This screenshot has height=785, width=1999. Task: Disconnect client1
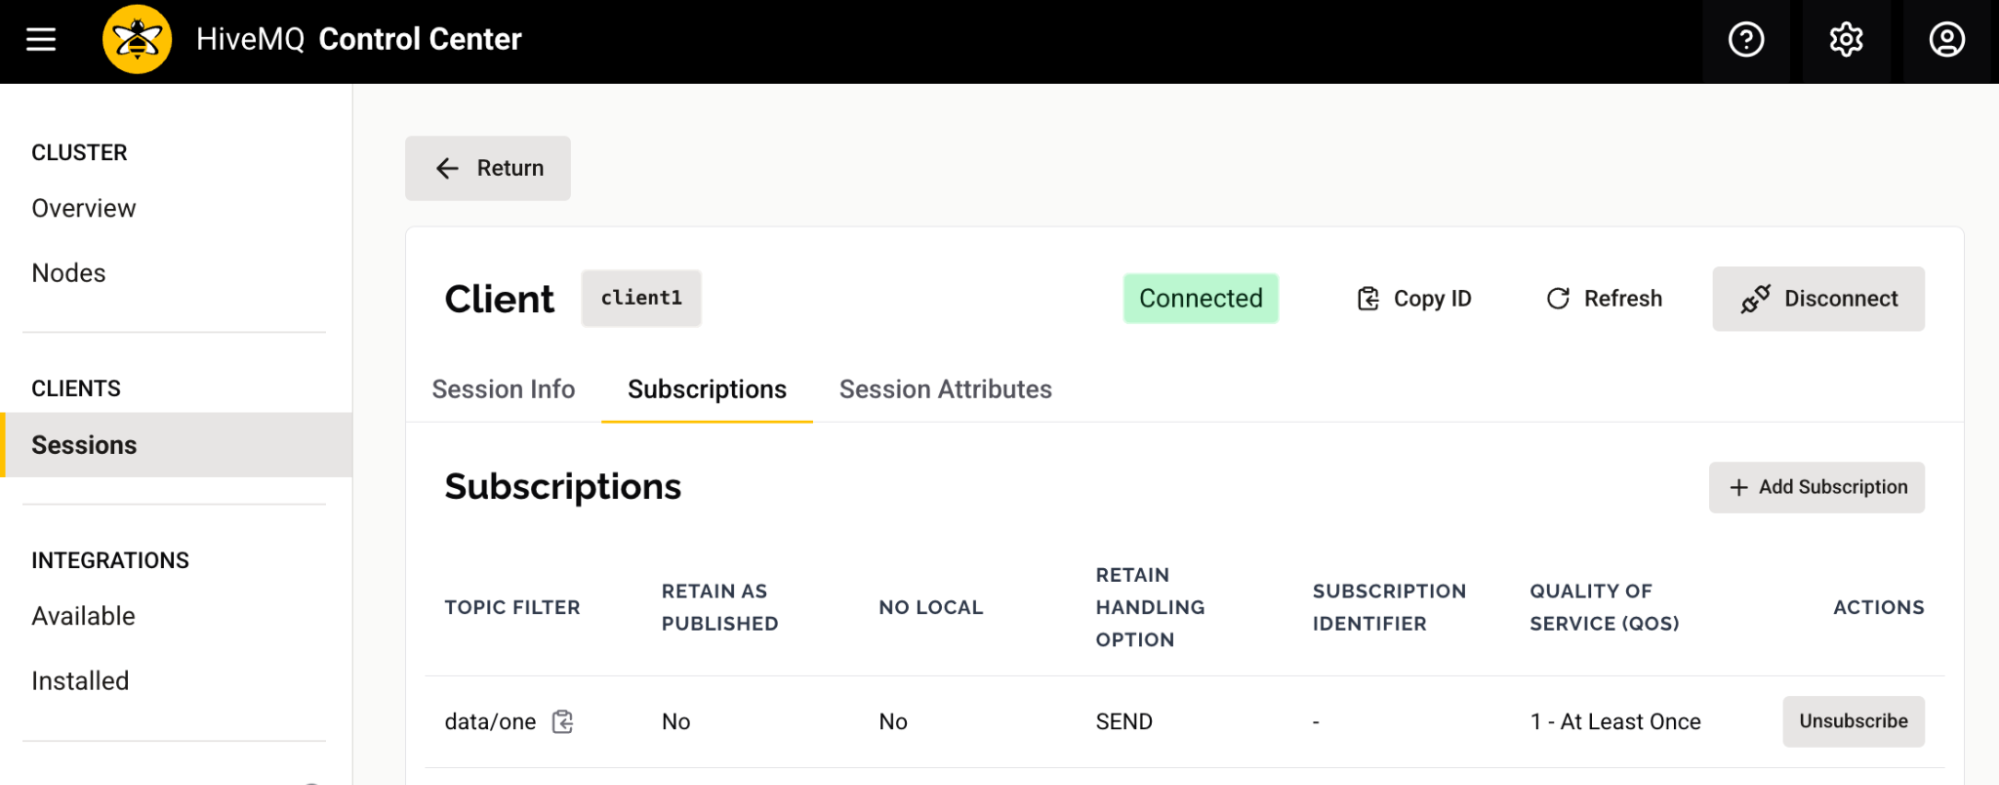pos(1818,299)
